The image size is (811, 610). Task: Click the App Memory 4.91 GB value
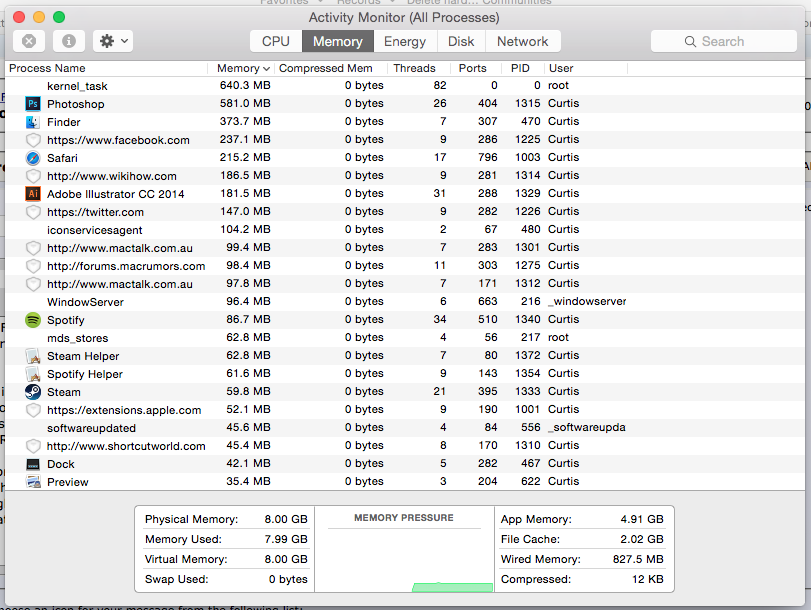click(x=642, y=519)
